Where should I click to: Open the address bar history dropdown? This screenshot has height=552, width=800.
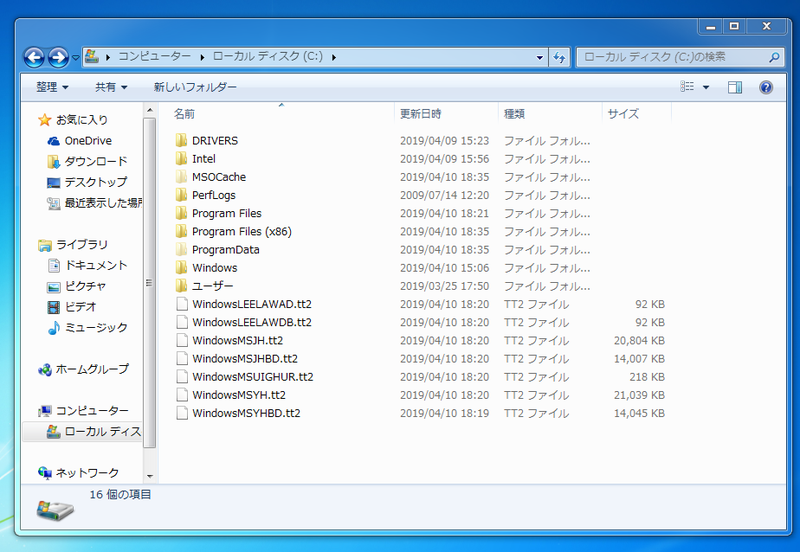click(539, 57)
